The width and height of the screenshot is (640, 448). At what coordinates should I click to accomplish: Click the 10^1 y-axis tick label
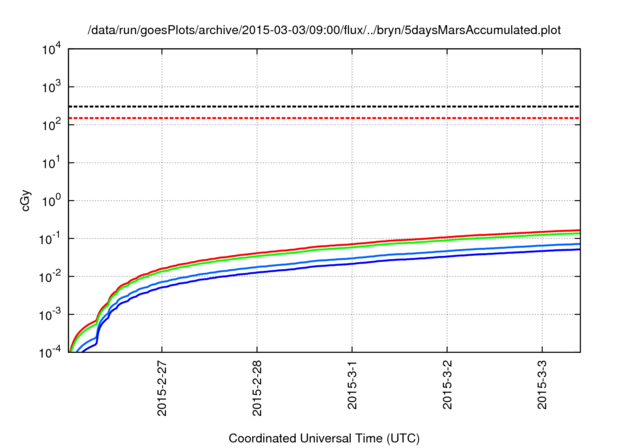pyautogui.click(x=52, y=162)
